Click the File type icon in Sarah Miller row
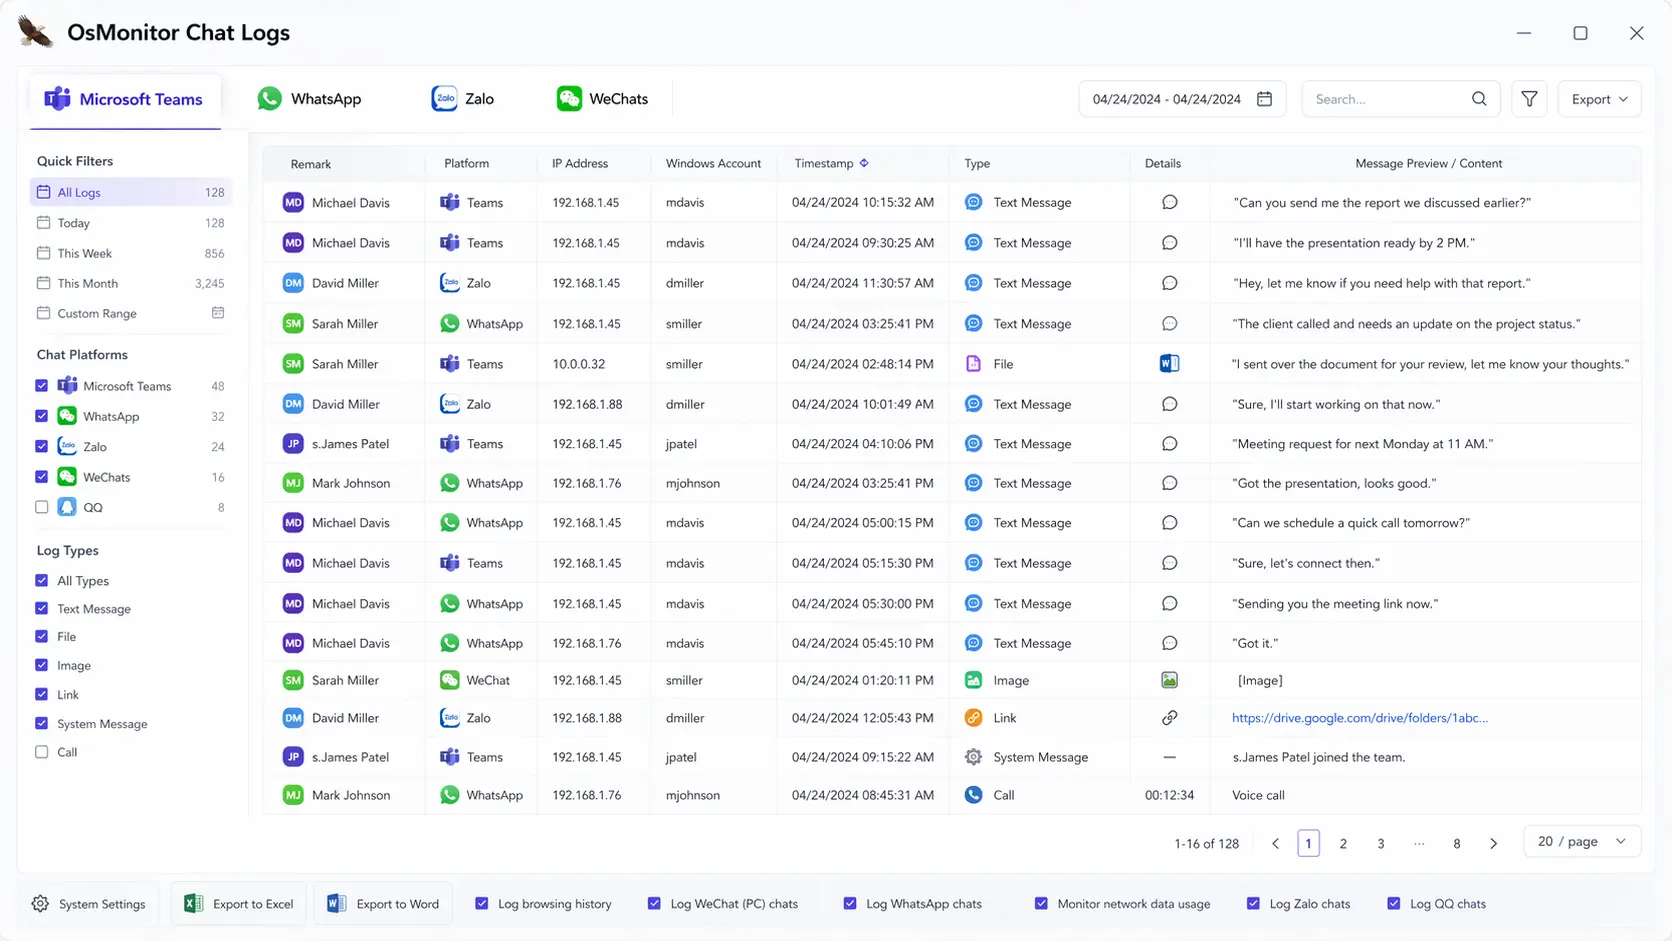 (973, 364)
